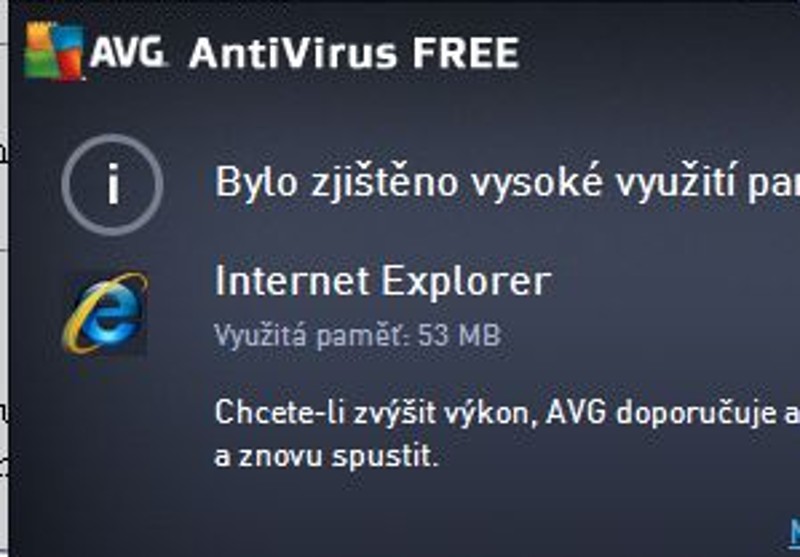Click the word 'AntiVirus' in the title bar

tap(293, 53)
